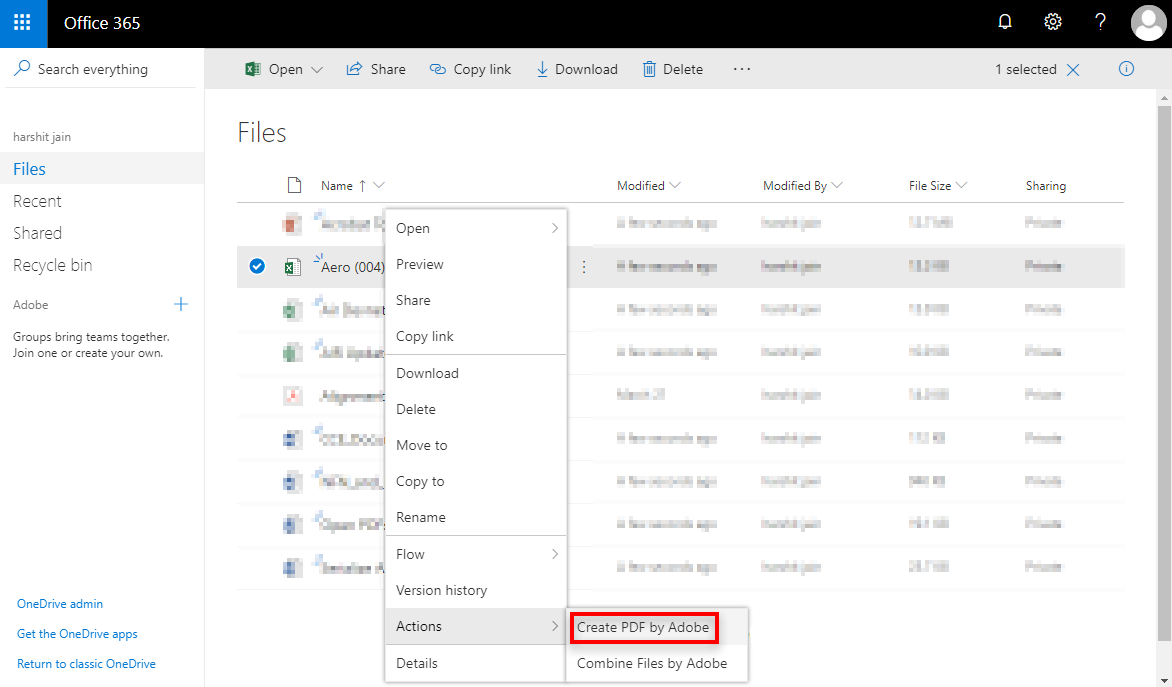This screenshot has width=1172, height=687.
Task: Open the notifications bell
Action: pos(1005,21)
